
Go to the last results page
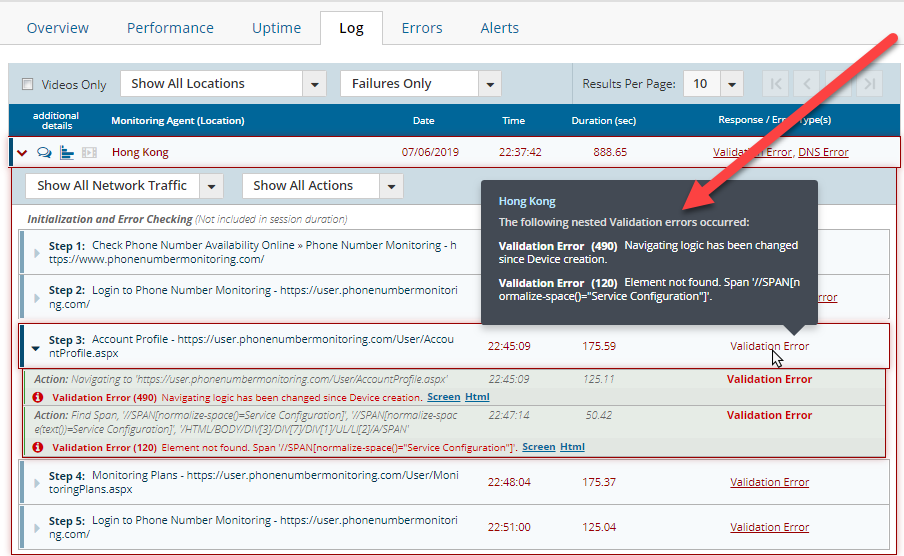click(x=870, y=84)
